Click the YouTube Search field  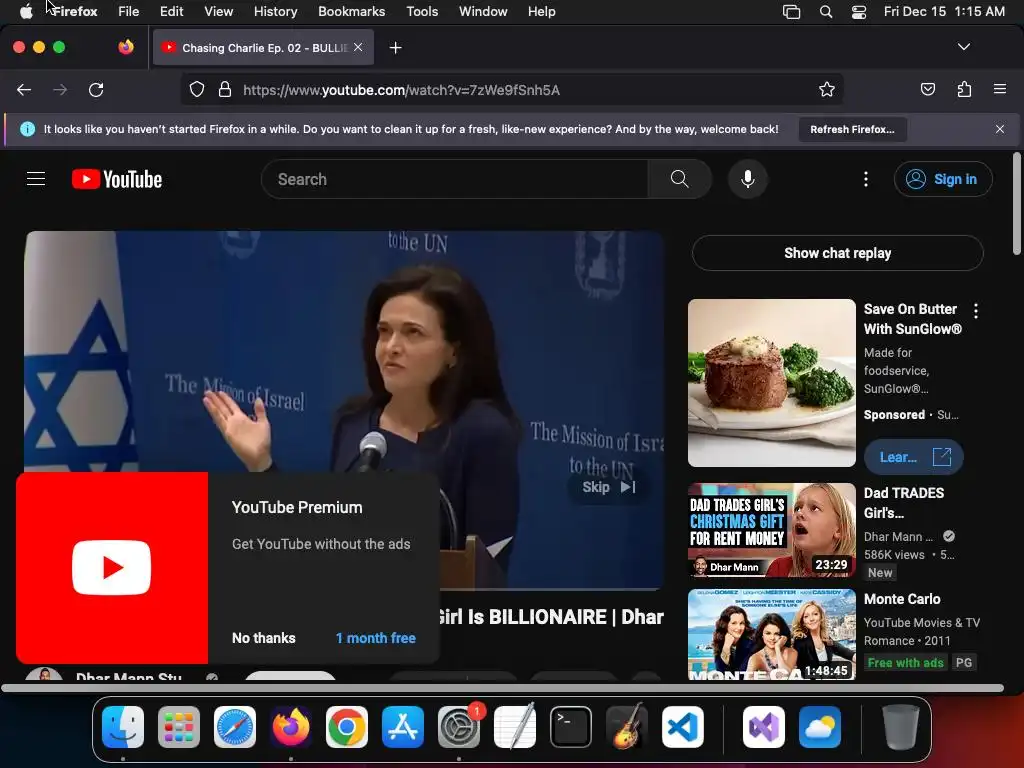tap(455, 179)
